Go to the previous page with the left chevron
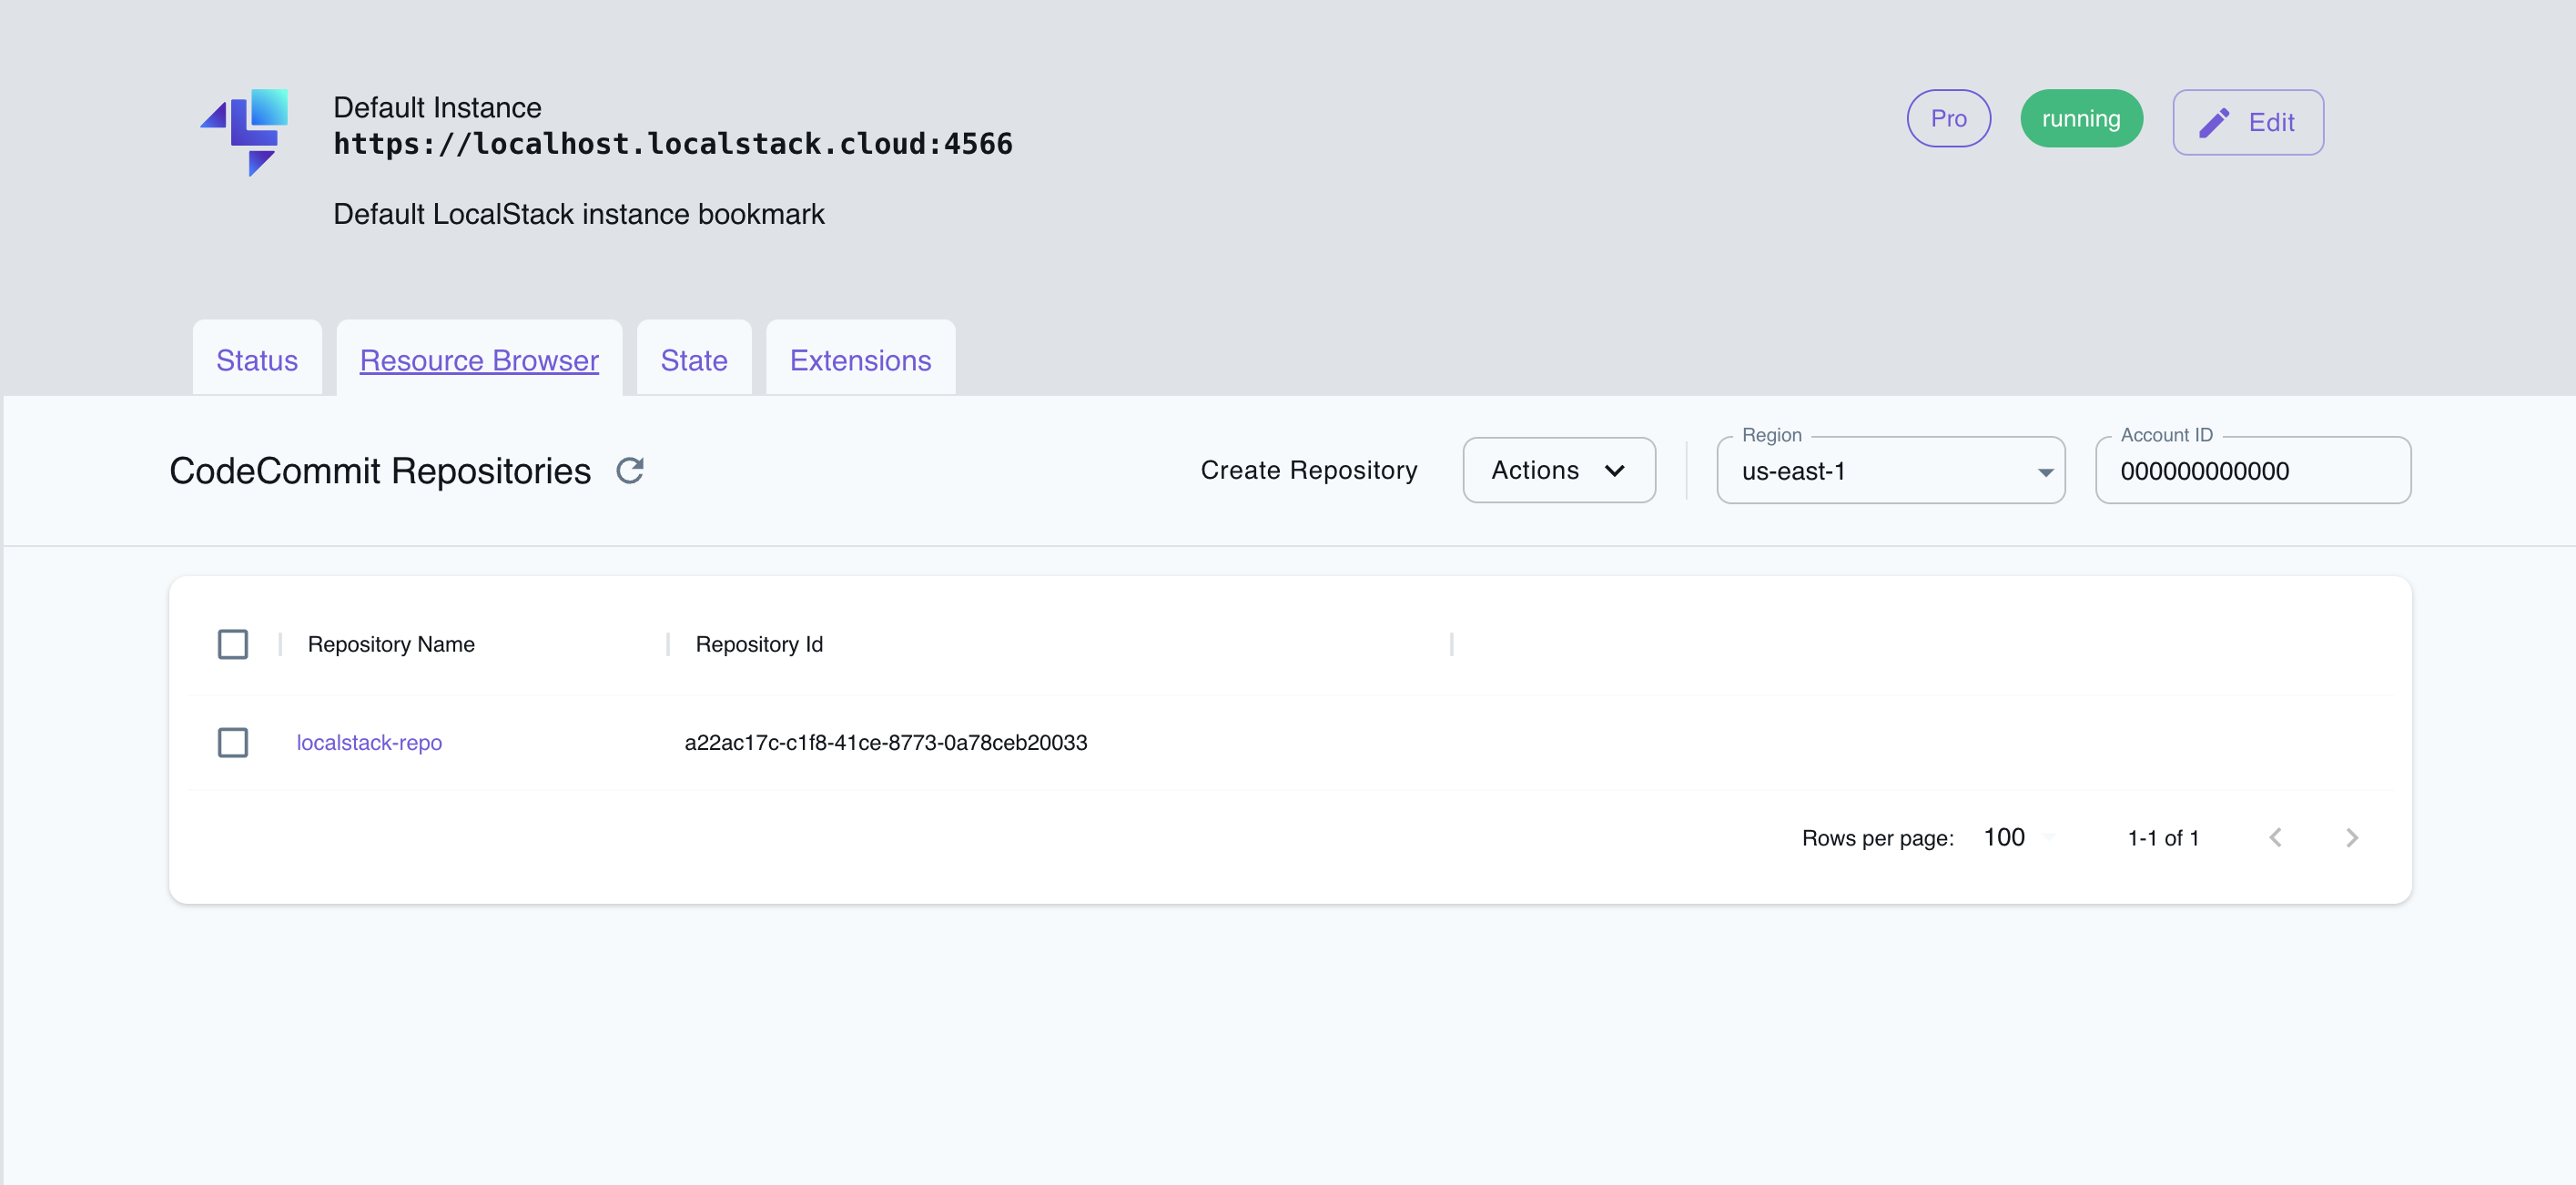The height and width of the screenshot is (1185, 2576). pyautogui.click(x=2276, y=838)
